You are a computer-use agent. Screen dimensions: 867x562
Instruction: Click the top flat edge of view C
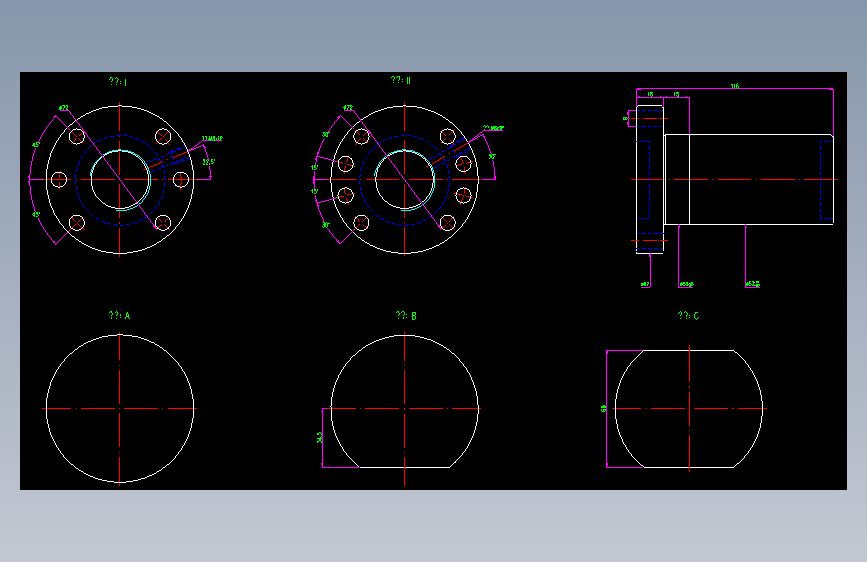(689, 350)
